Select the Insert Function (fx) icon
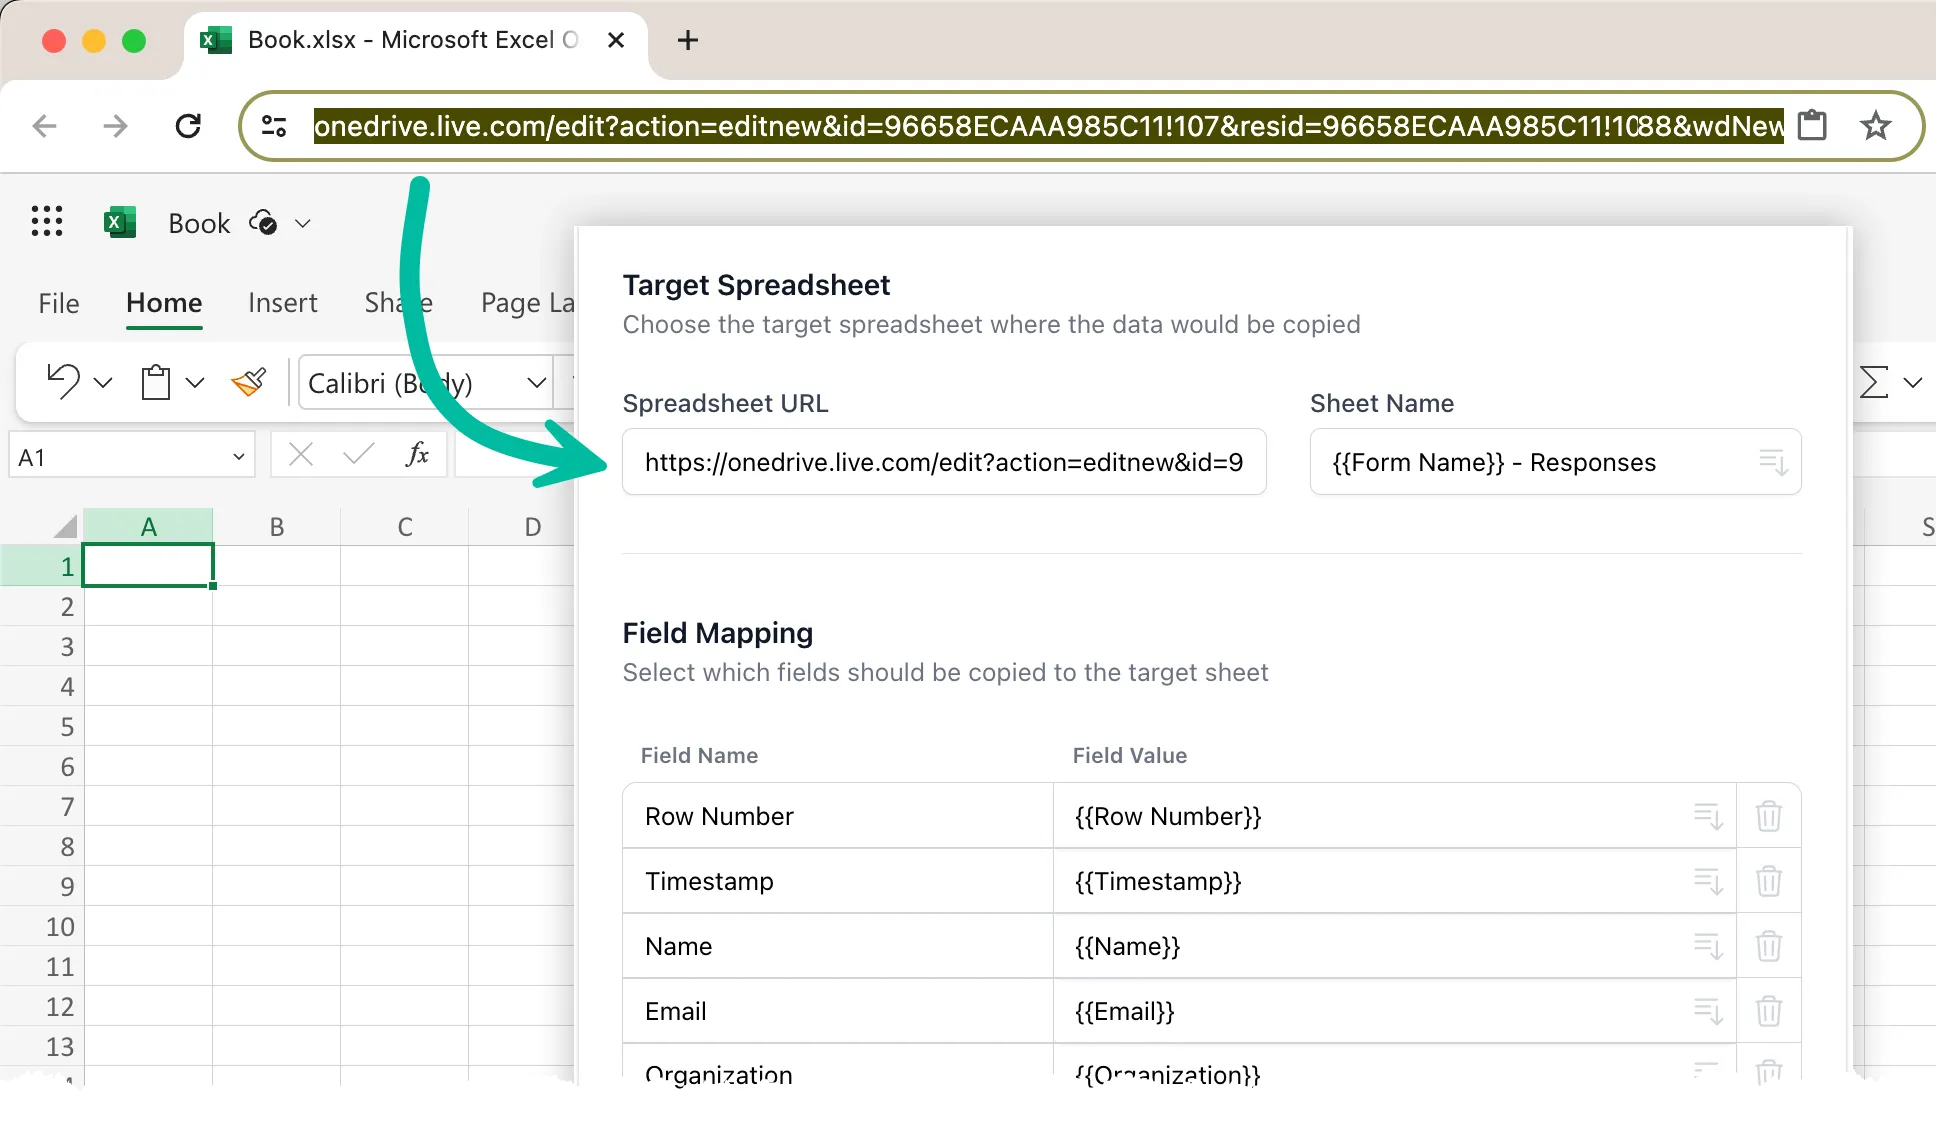 pyautogui.click(x=417, y=455)
